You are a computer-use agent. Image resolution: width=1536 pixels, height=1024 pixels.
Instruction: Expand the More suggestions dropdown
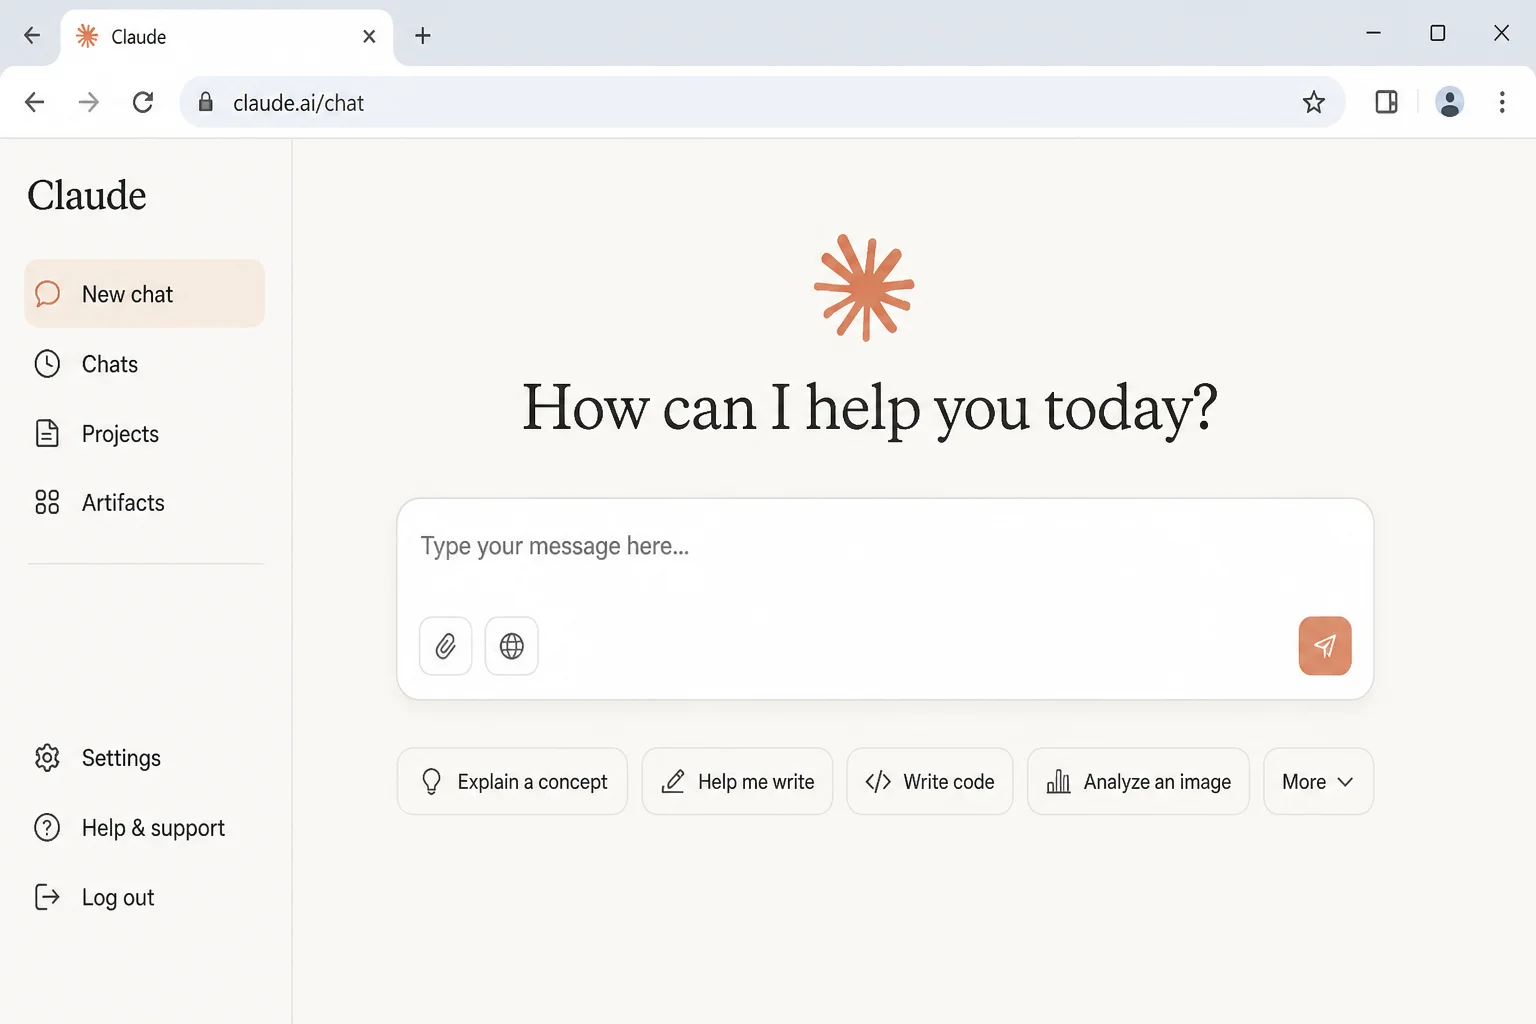coord(1318,781)
